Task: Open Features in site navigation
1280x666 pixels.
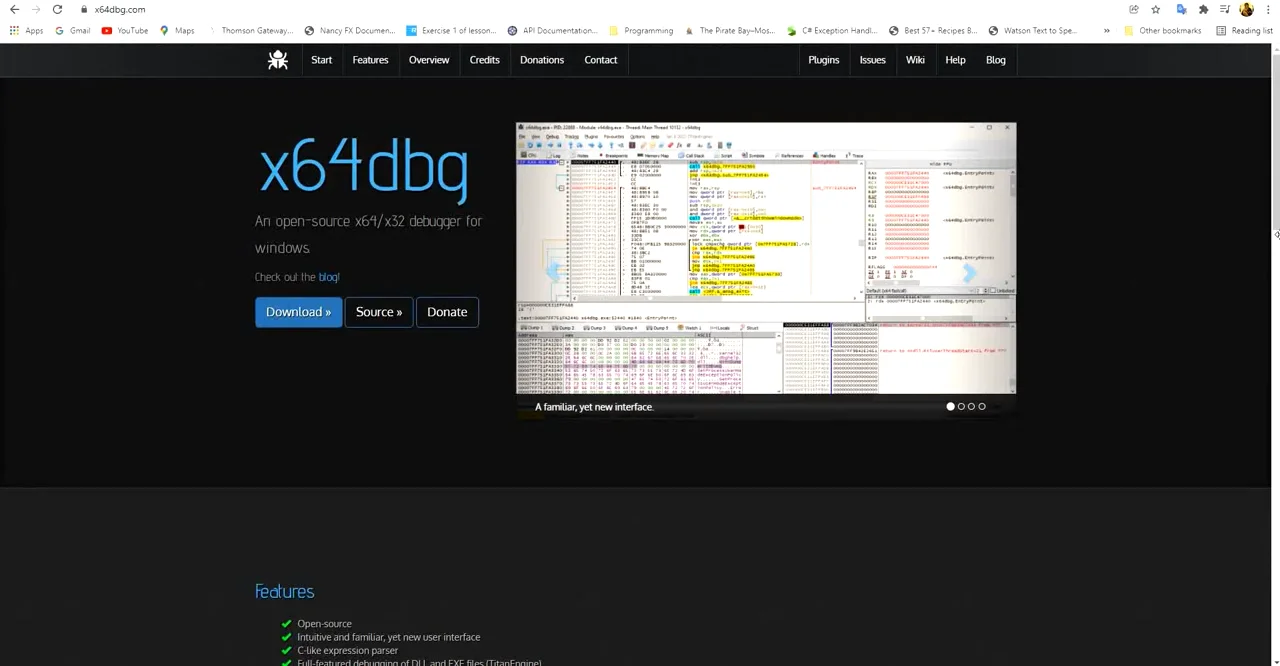Action: pos(370,60)
